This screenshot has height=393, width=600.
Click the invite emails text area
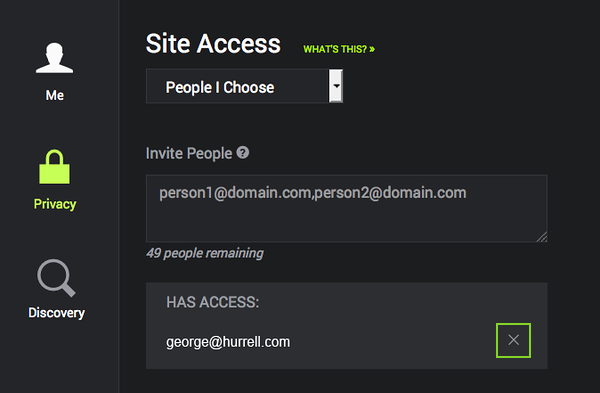click(346, 209)
